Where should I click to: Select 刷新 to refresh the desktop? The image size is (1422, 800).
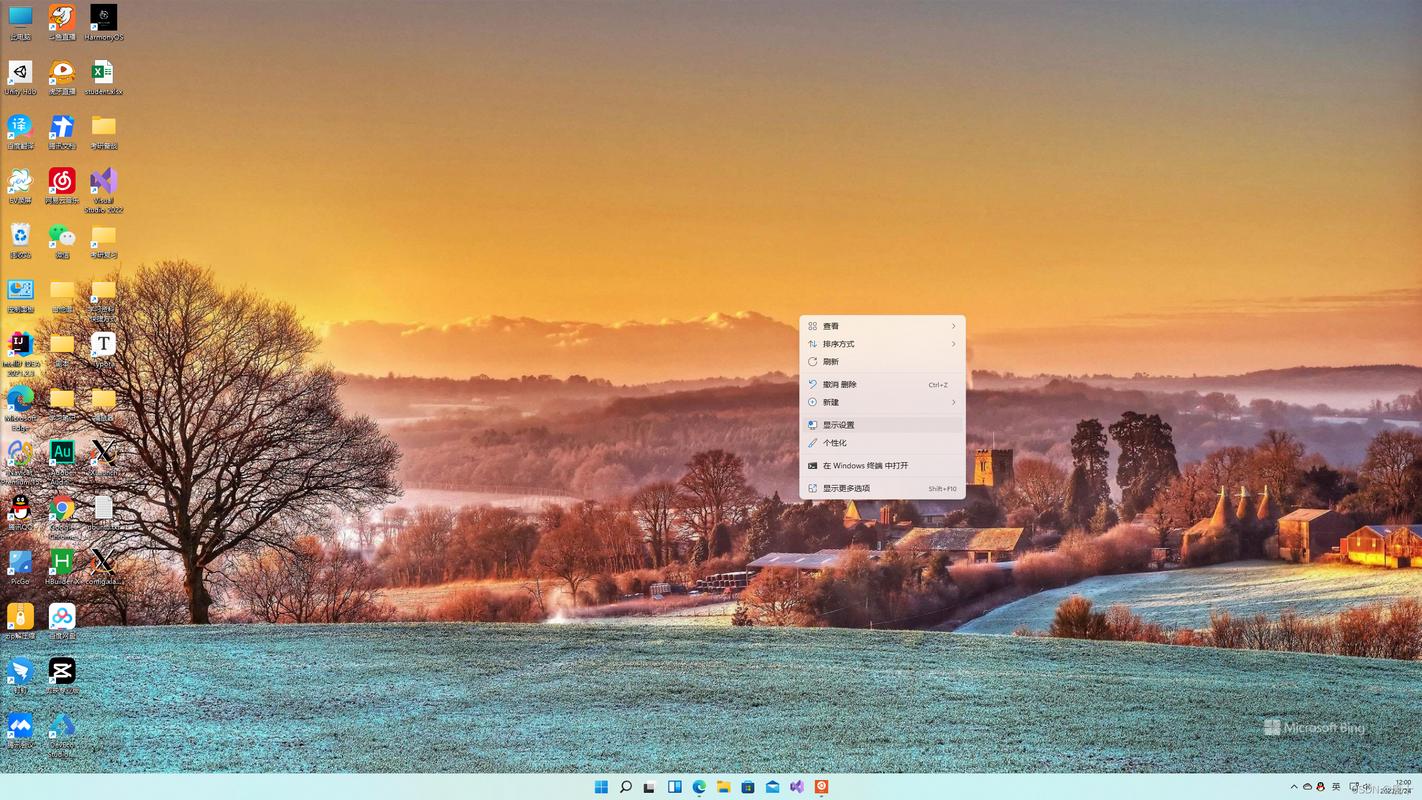coord(882,362)
